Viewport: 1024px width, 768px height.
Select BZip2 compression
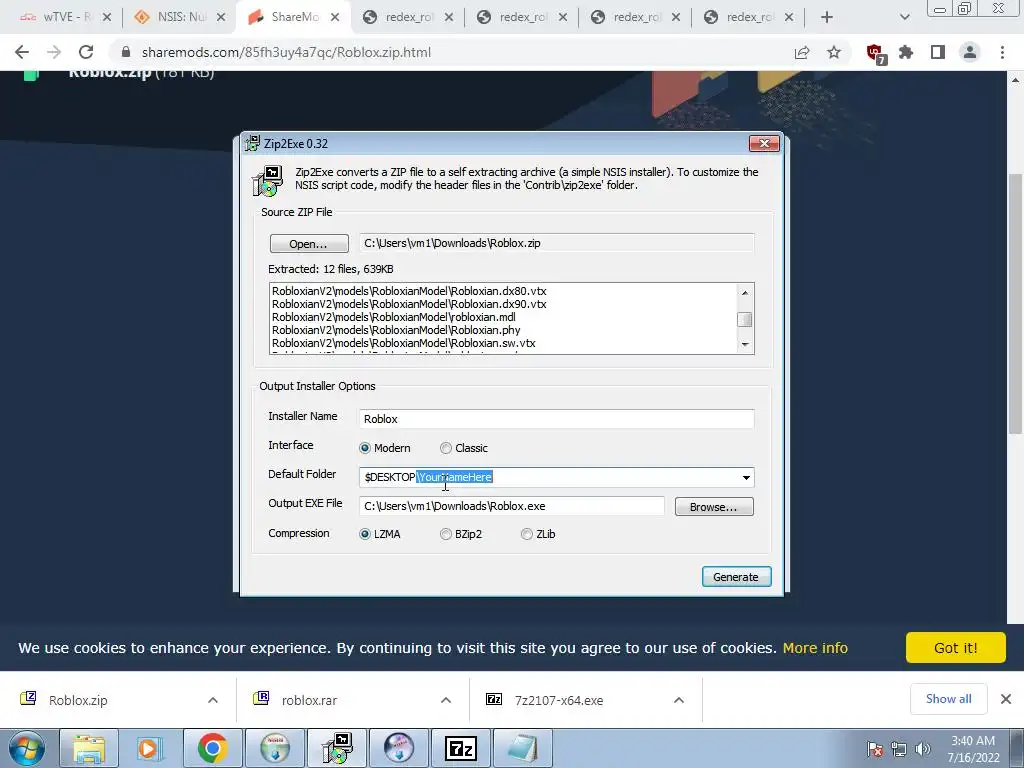pyautogui.click(x=445, y=534)
